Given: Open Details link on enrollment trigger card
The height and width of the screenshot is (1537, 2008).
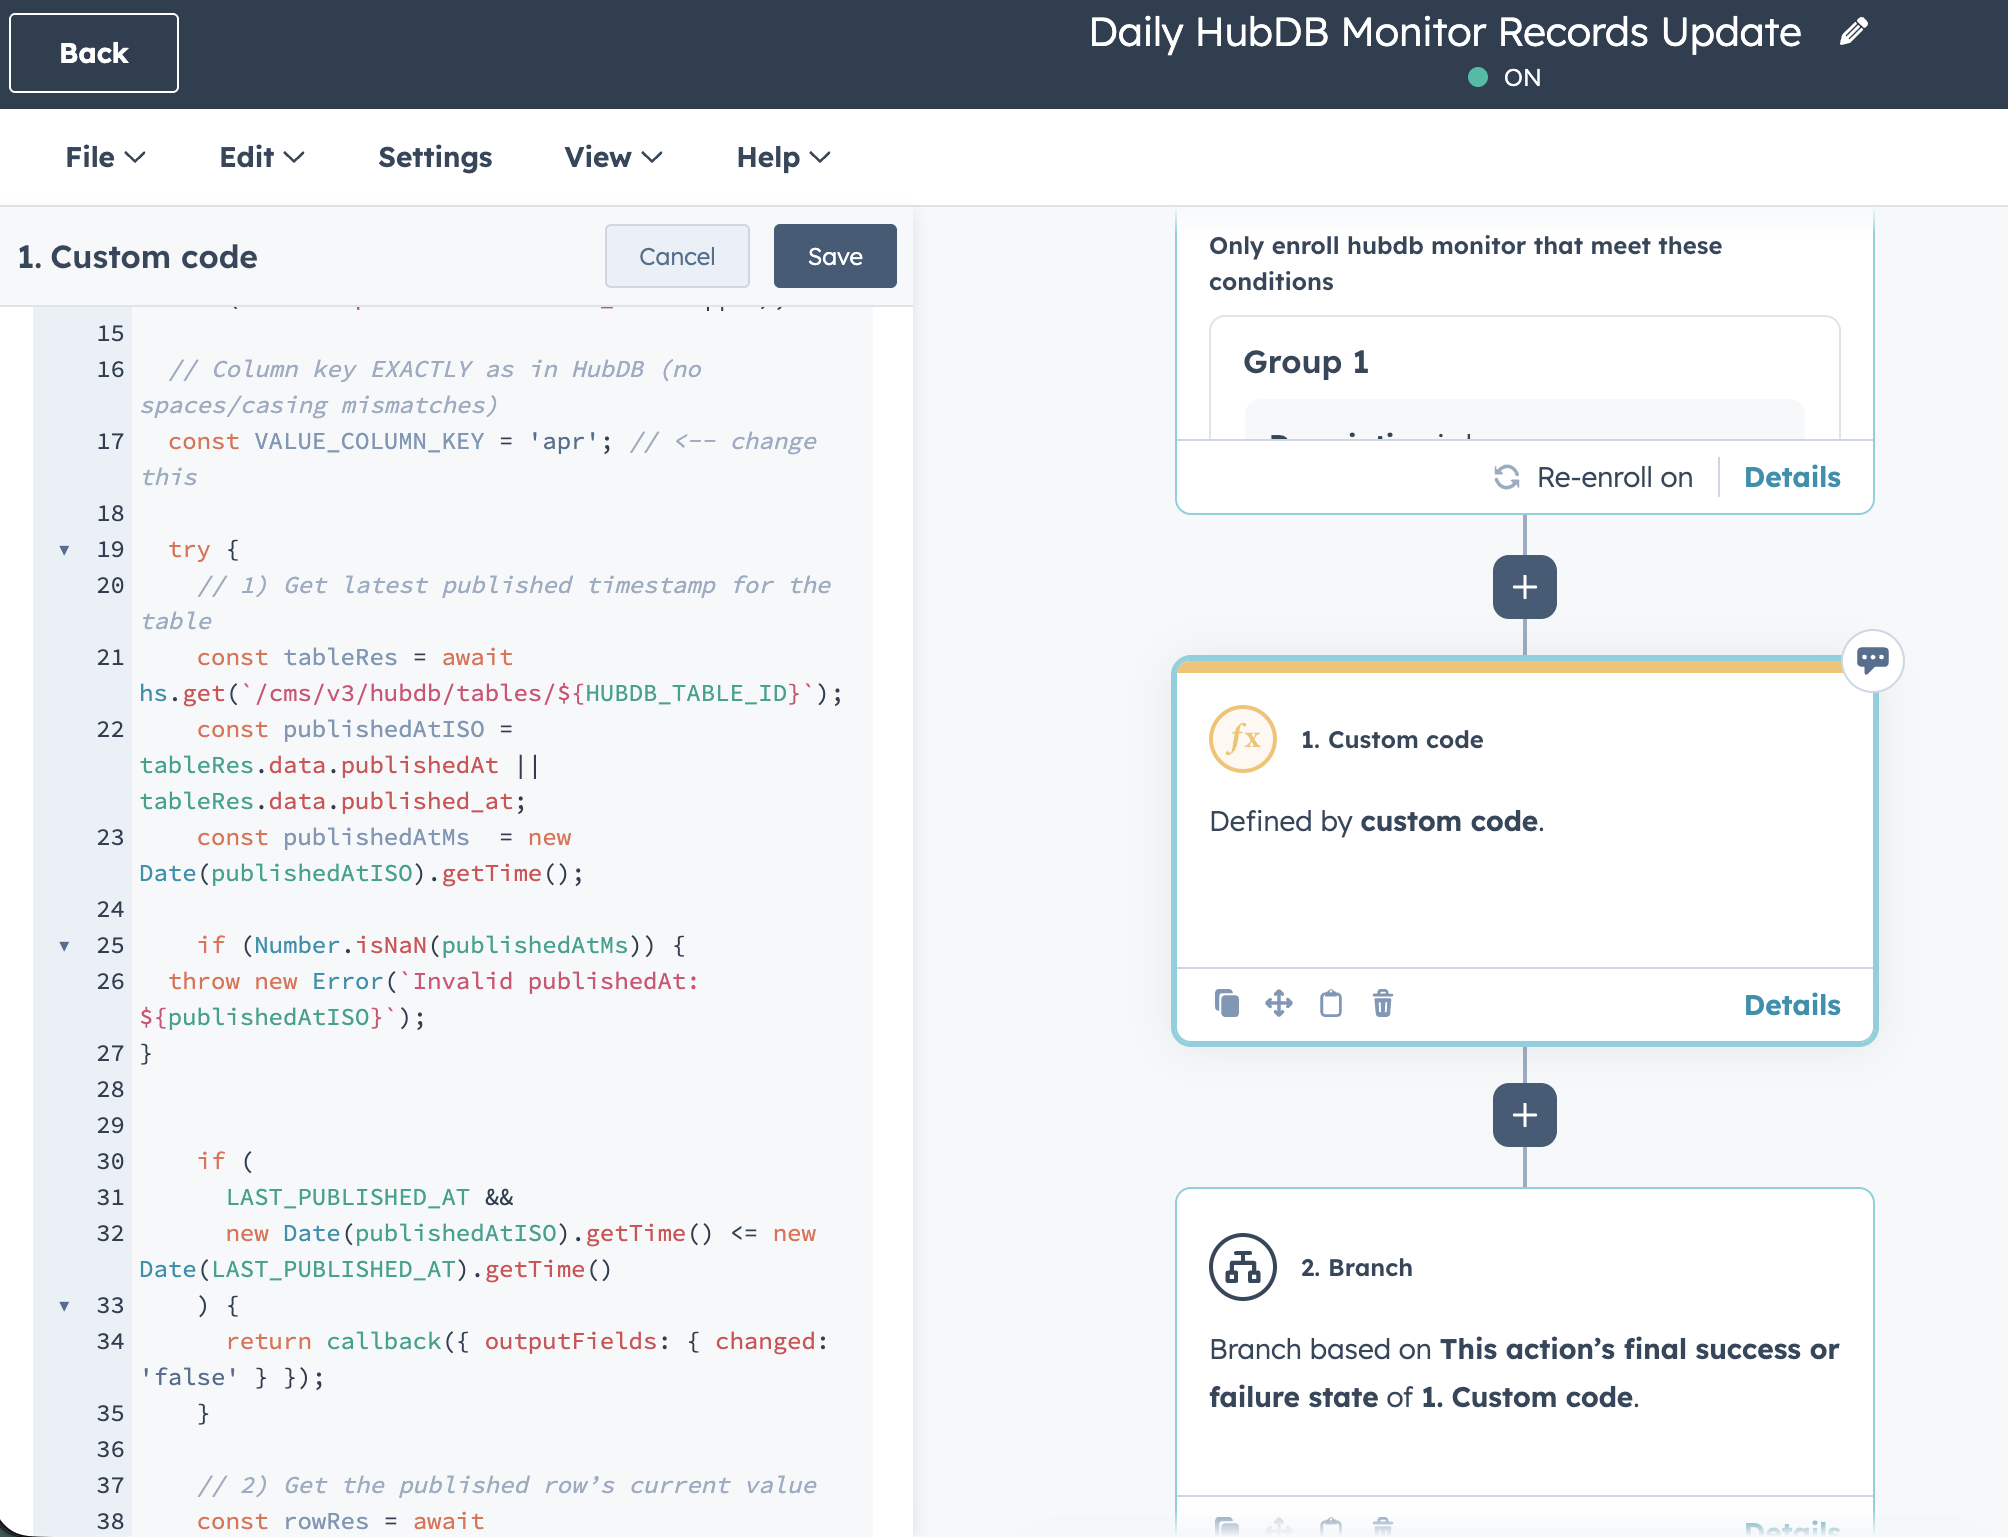Looking at the screenshot, I should tap(1792, 477).
